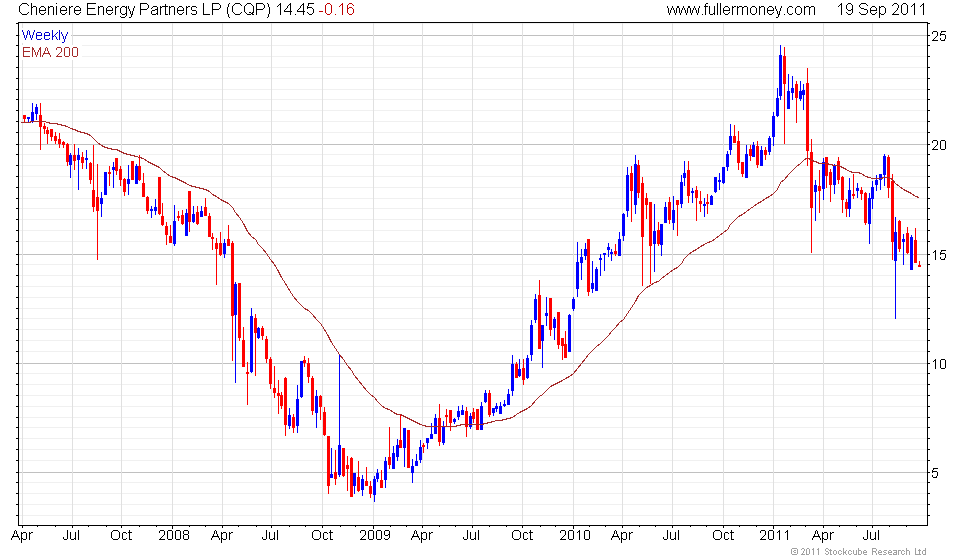Select the blue 'Weekly' legend label
Image resolution: width=980 pixels, height=560 pixels.
(45, 36)
